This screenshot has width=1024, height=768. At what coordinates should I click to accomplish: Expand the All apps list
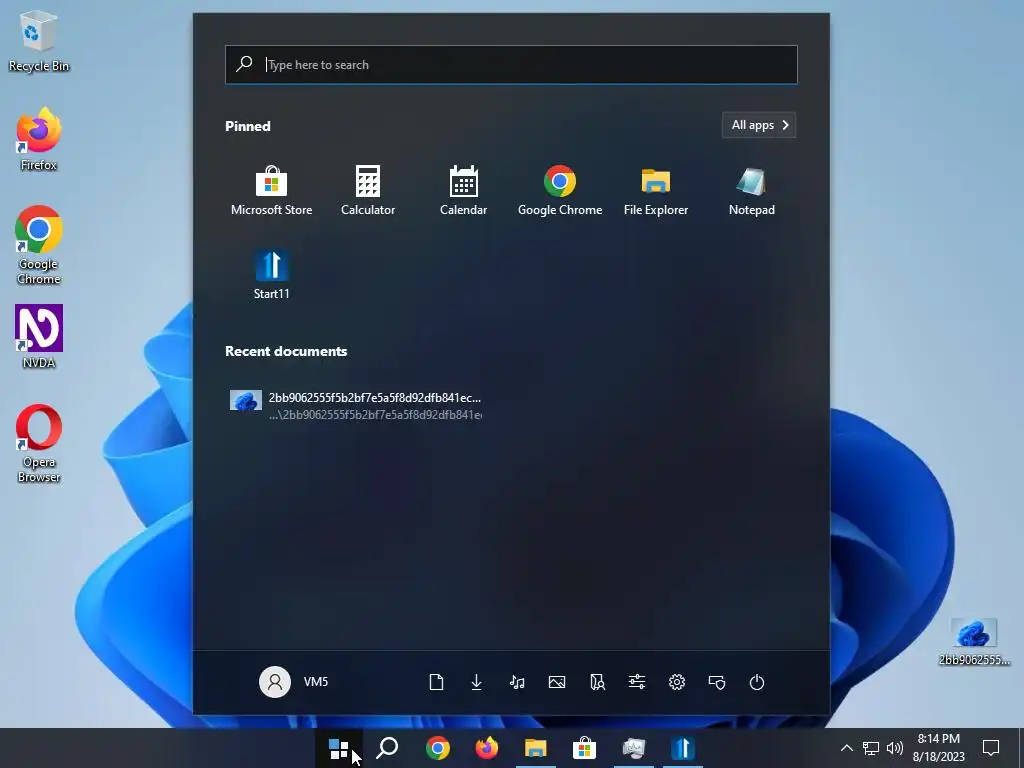759,125
